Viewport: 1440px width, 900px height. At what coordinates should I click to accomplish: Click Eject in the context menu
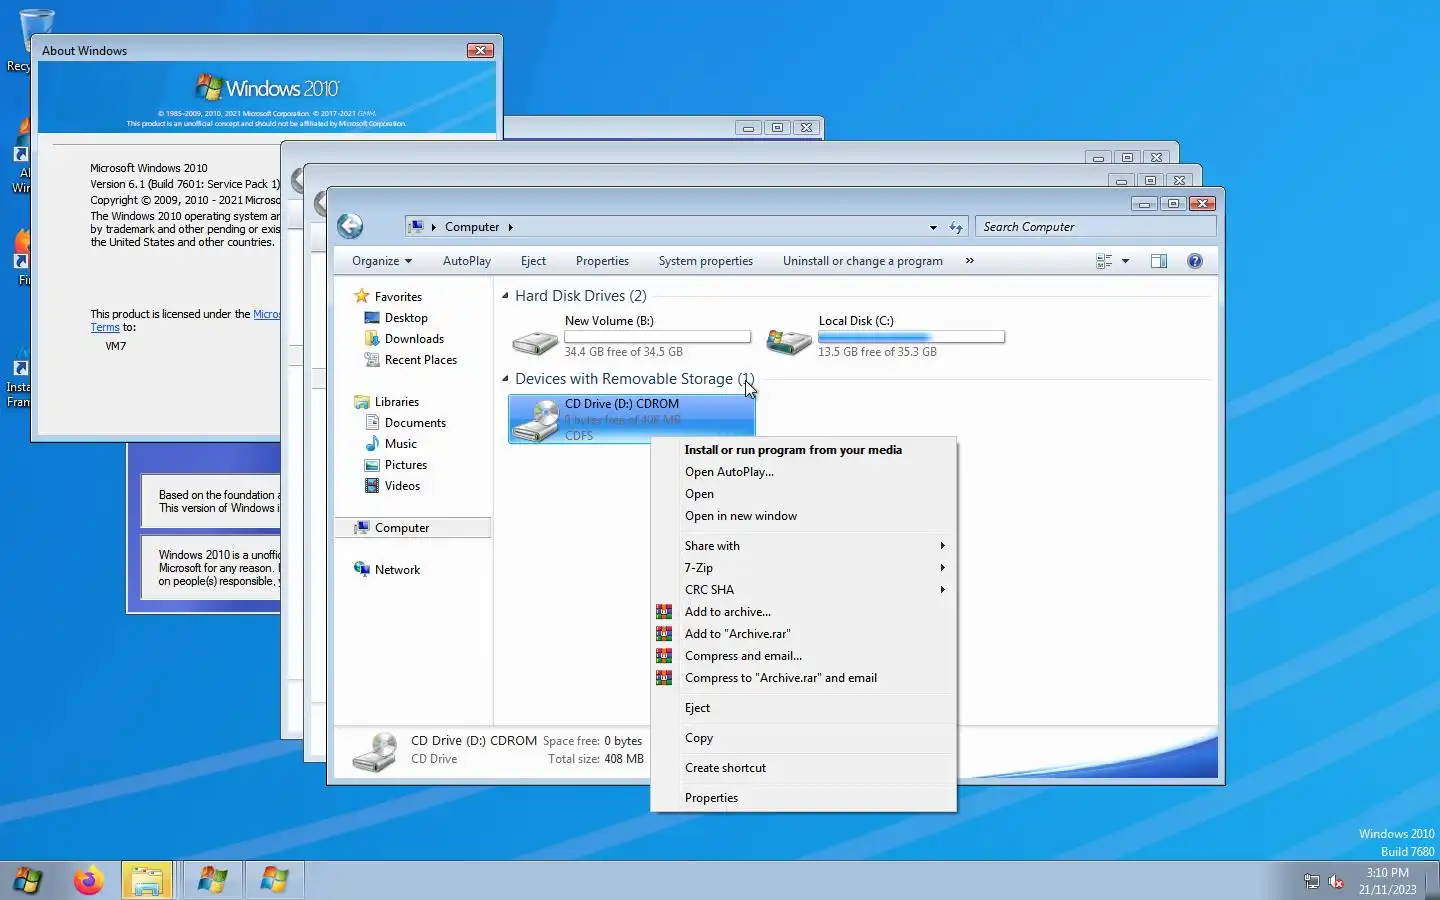tap(804, 708)
